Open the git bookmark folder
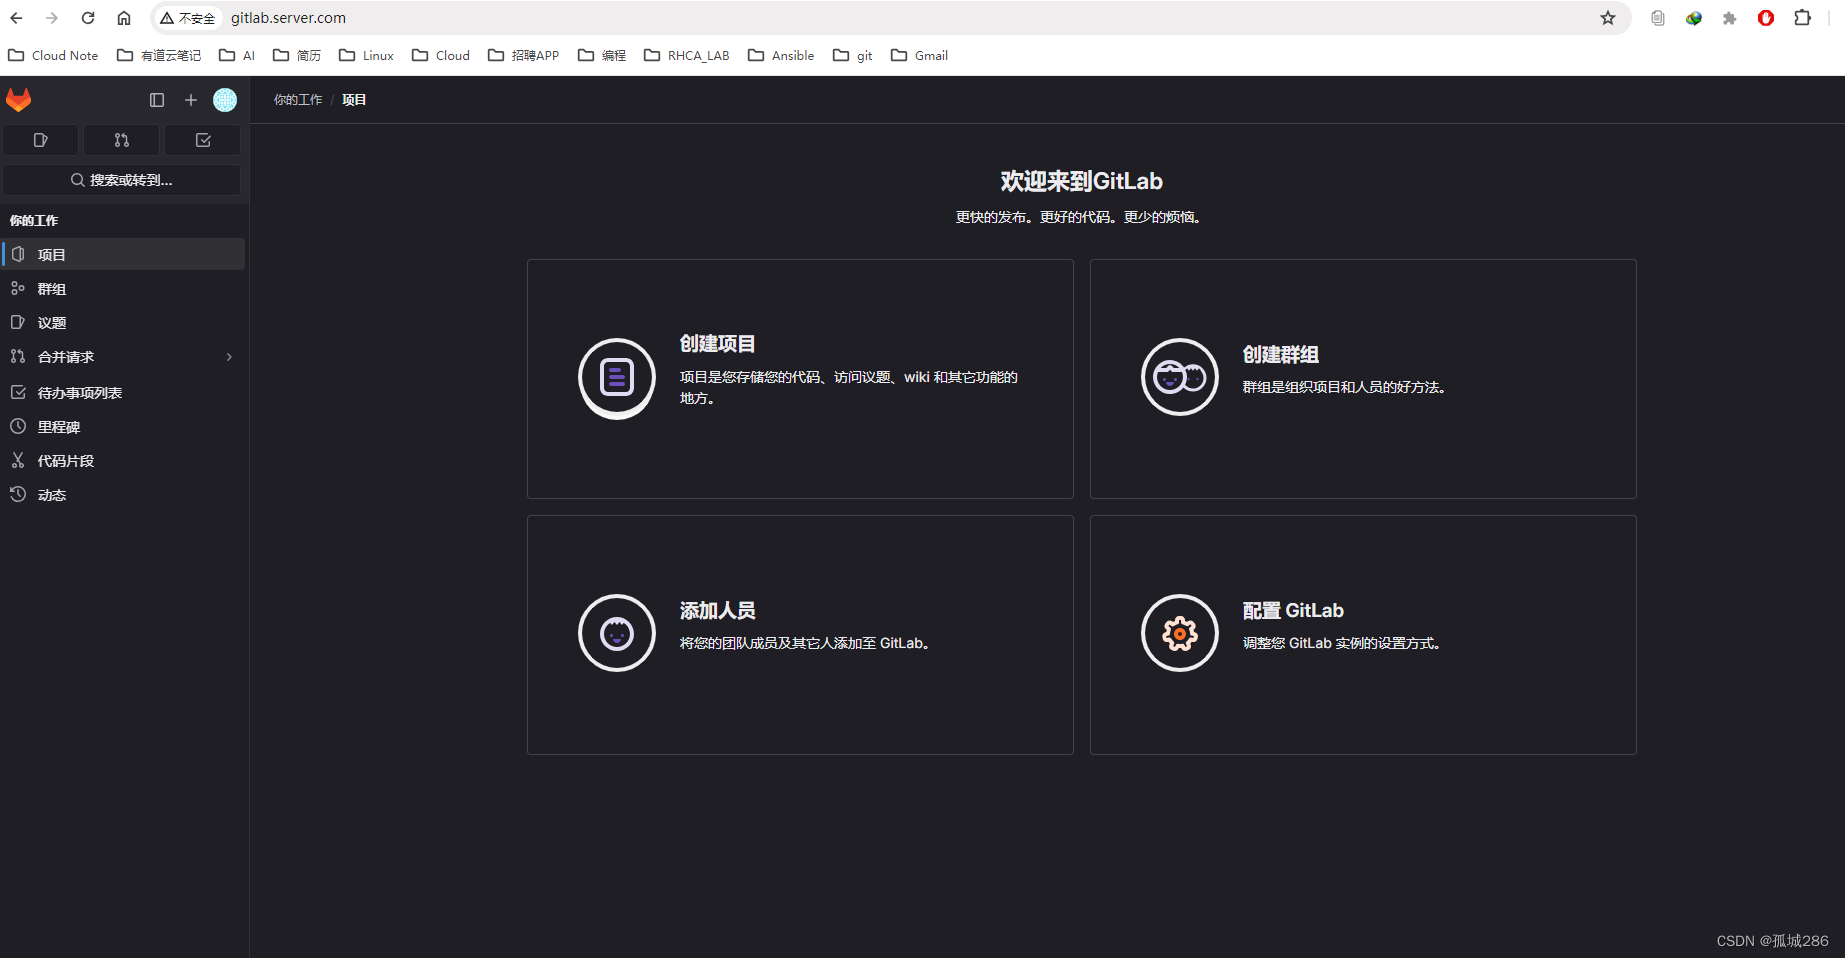The height and width of the screenshot is (958, 1845). point(853,56)
